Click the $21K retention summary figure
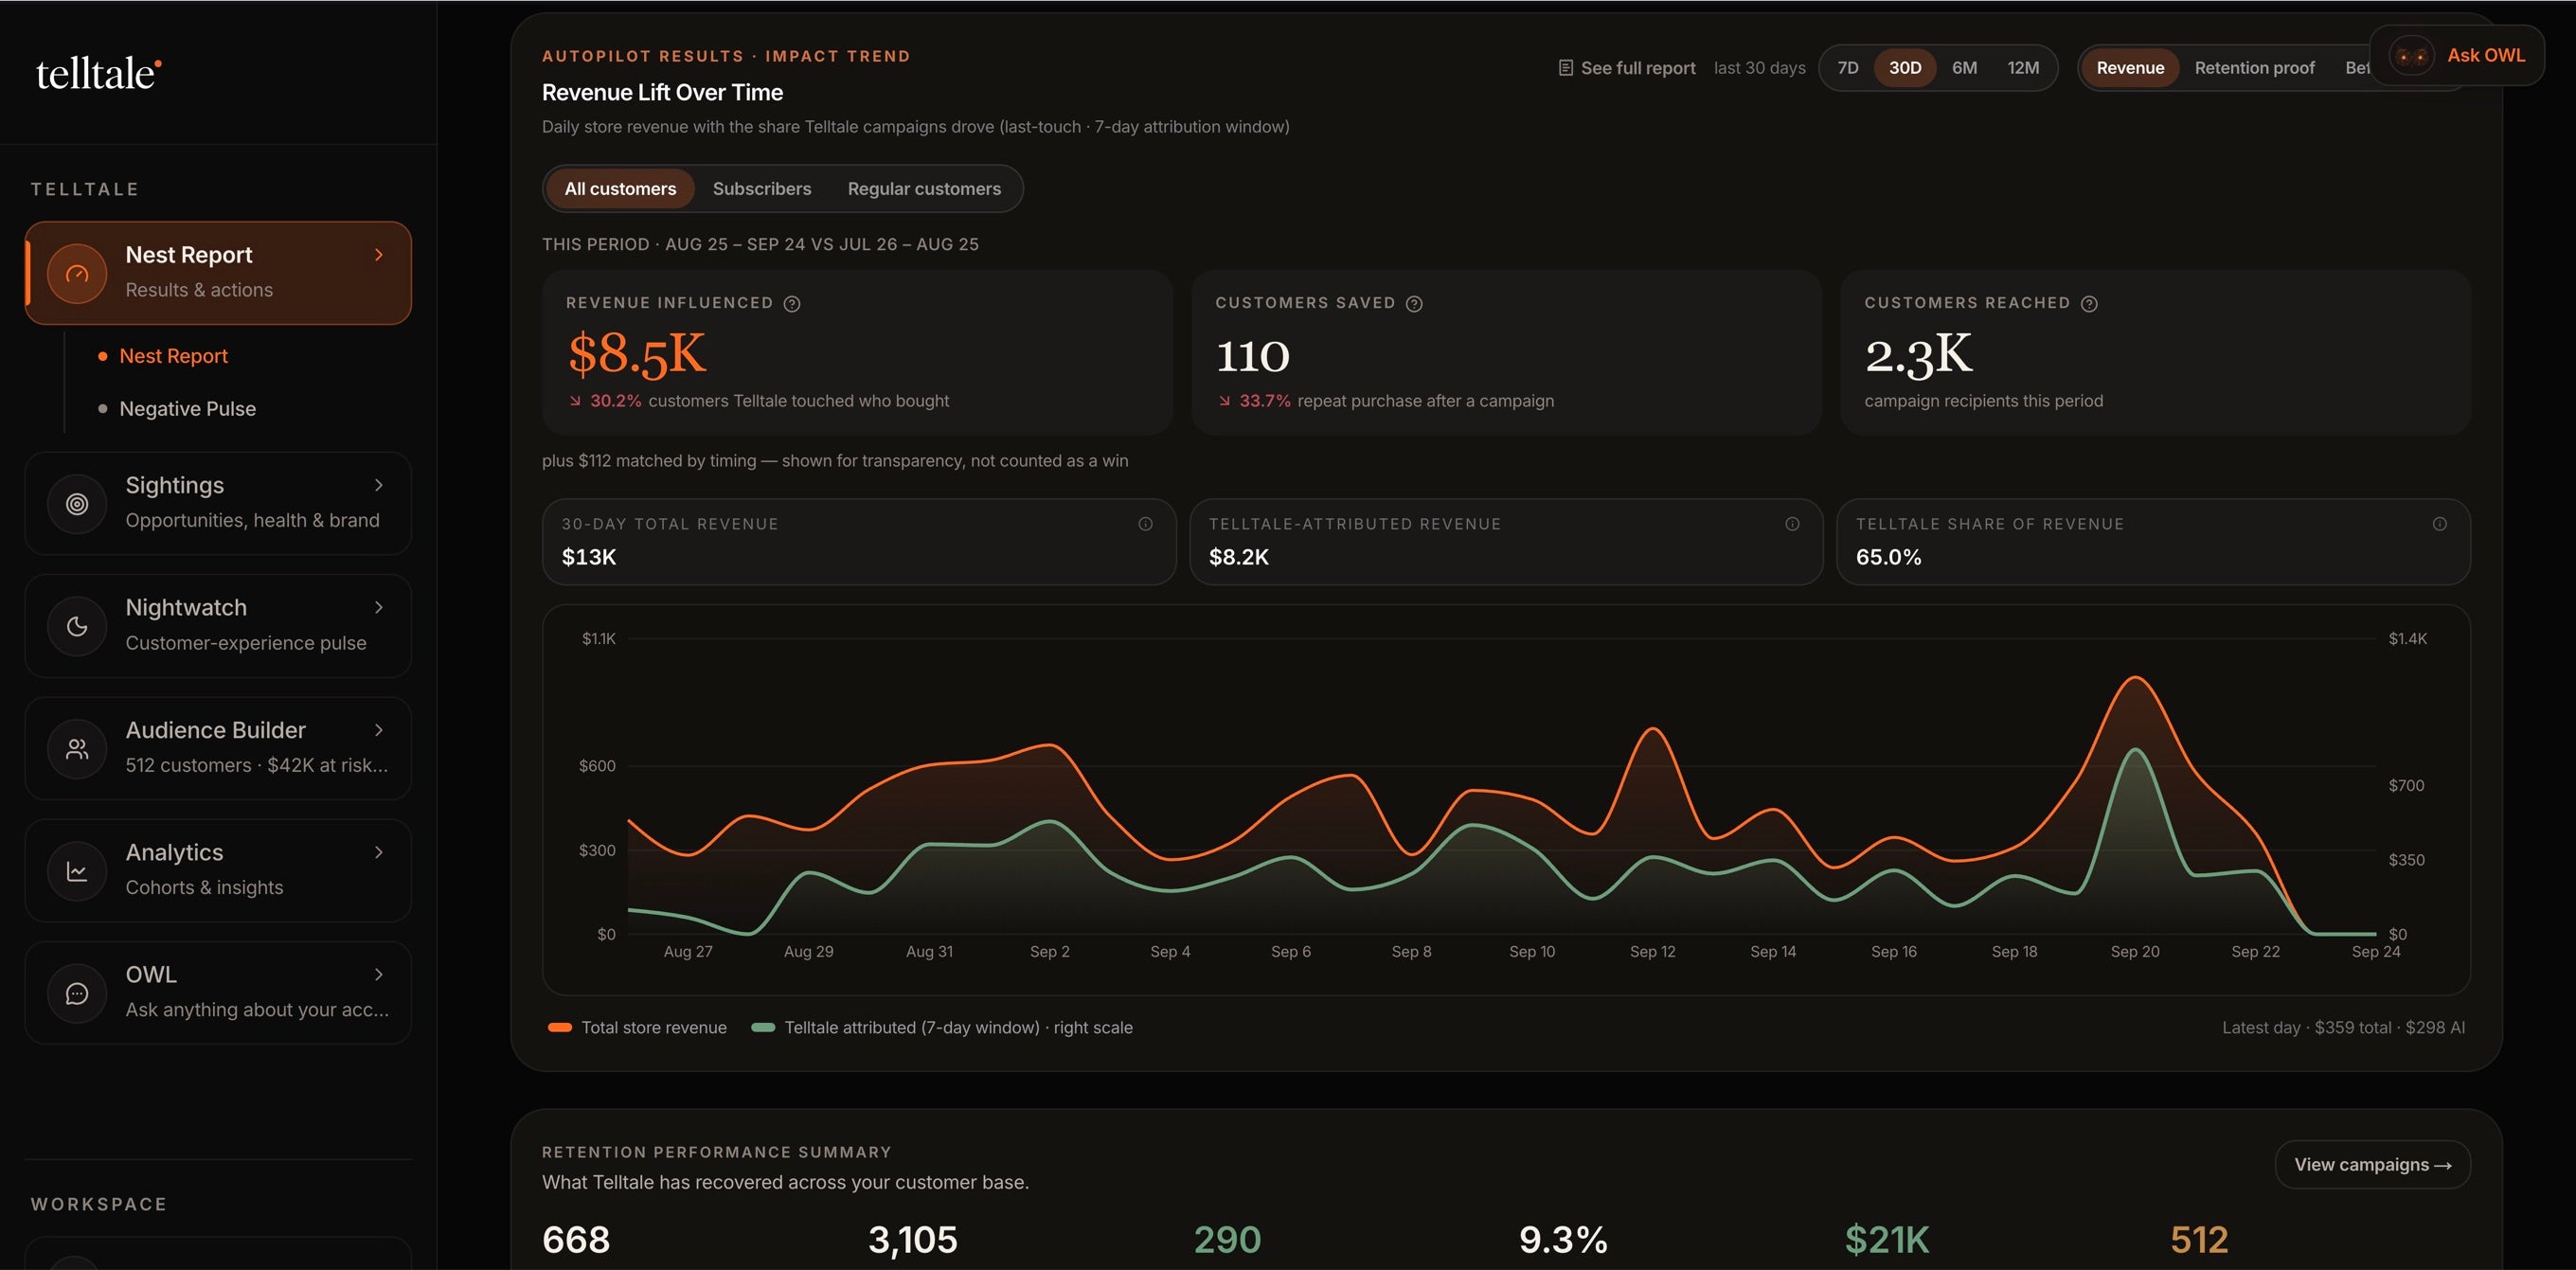The image size is (2576, 1270). [x=1887, y=1240]
